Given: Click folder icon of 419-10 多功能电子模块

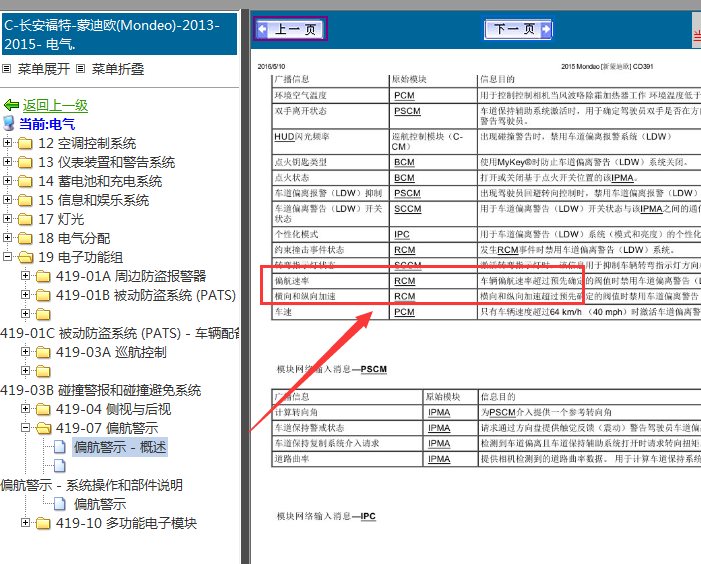Looking at the screenshot, I should [43, 523].
